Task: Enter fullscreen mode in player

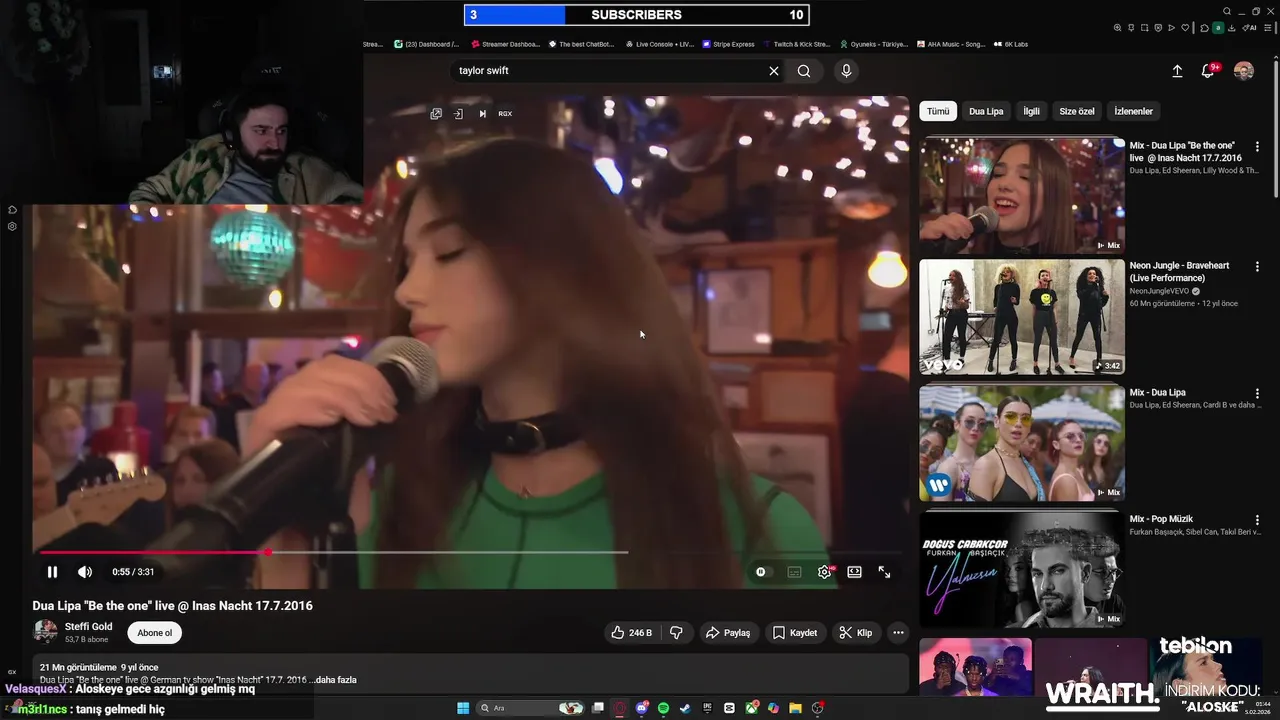Action: point(884,572)
